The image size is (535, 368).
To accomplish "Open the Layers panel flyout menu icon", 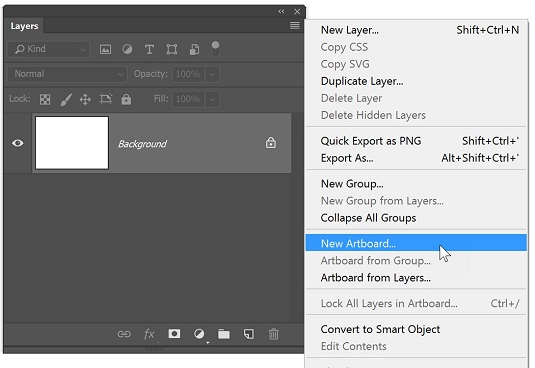I will (x=295, y=26).
